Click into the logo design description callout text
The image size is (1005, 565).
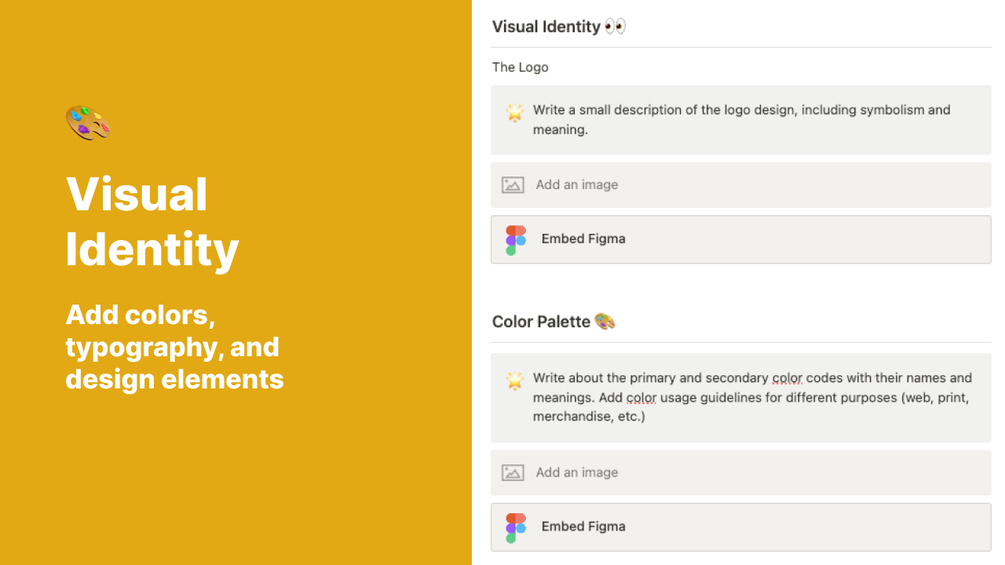[740, 120]
